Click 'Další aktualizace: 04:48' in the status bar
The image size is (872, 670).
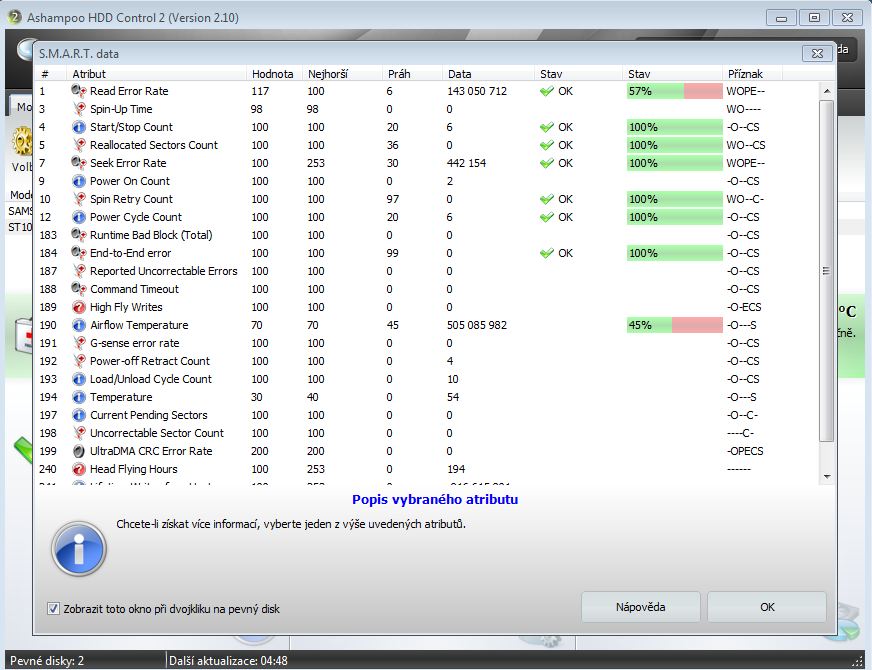coord(228,661)
